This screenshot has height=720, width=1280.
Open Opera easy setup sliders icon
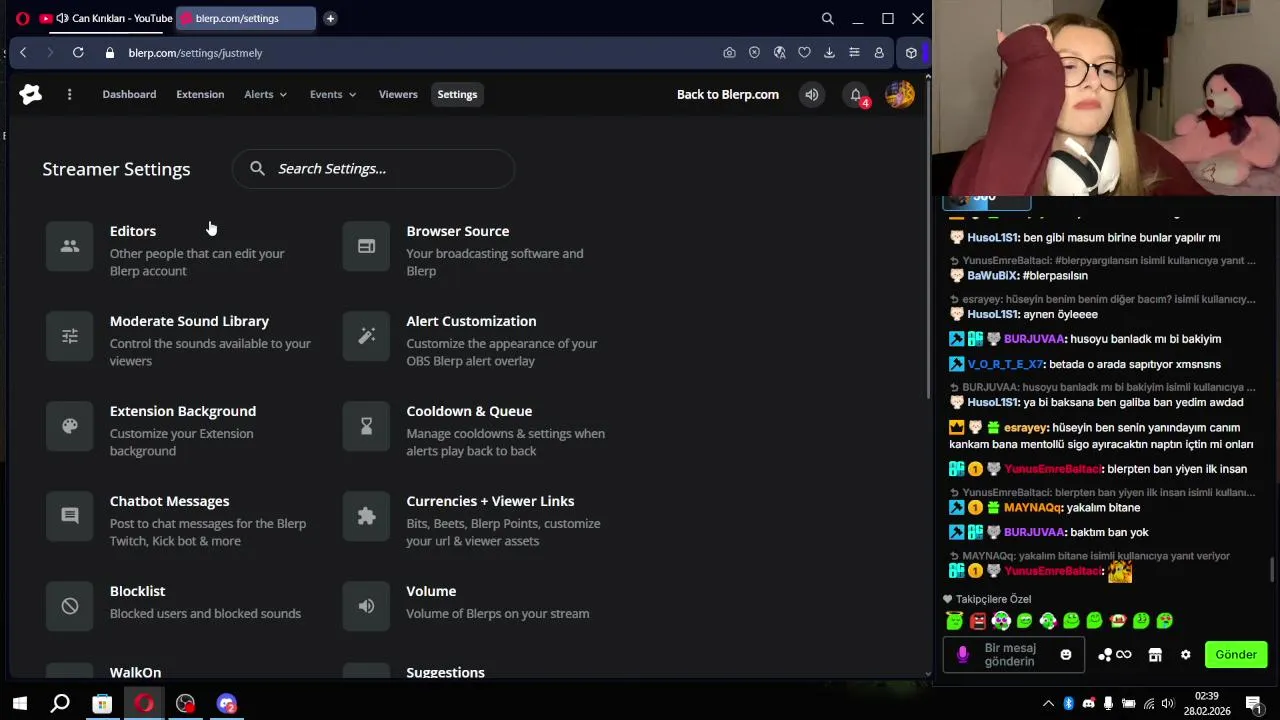pos(854,53)
